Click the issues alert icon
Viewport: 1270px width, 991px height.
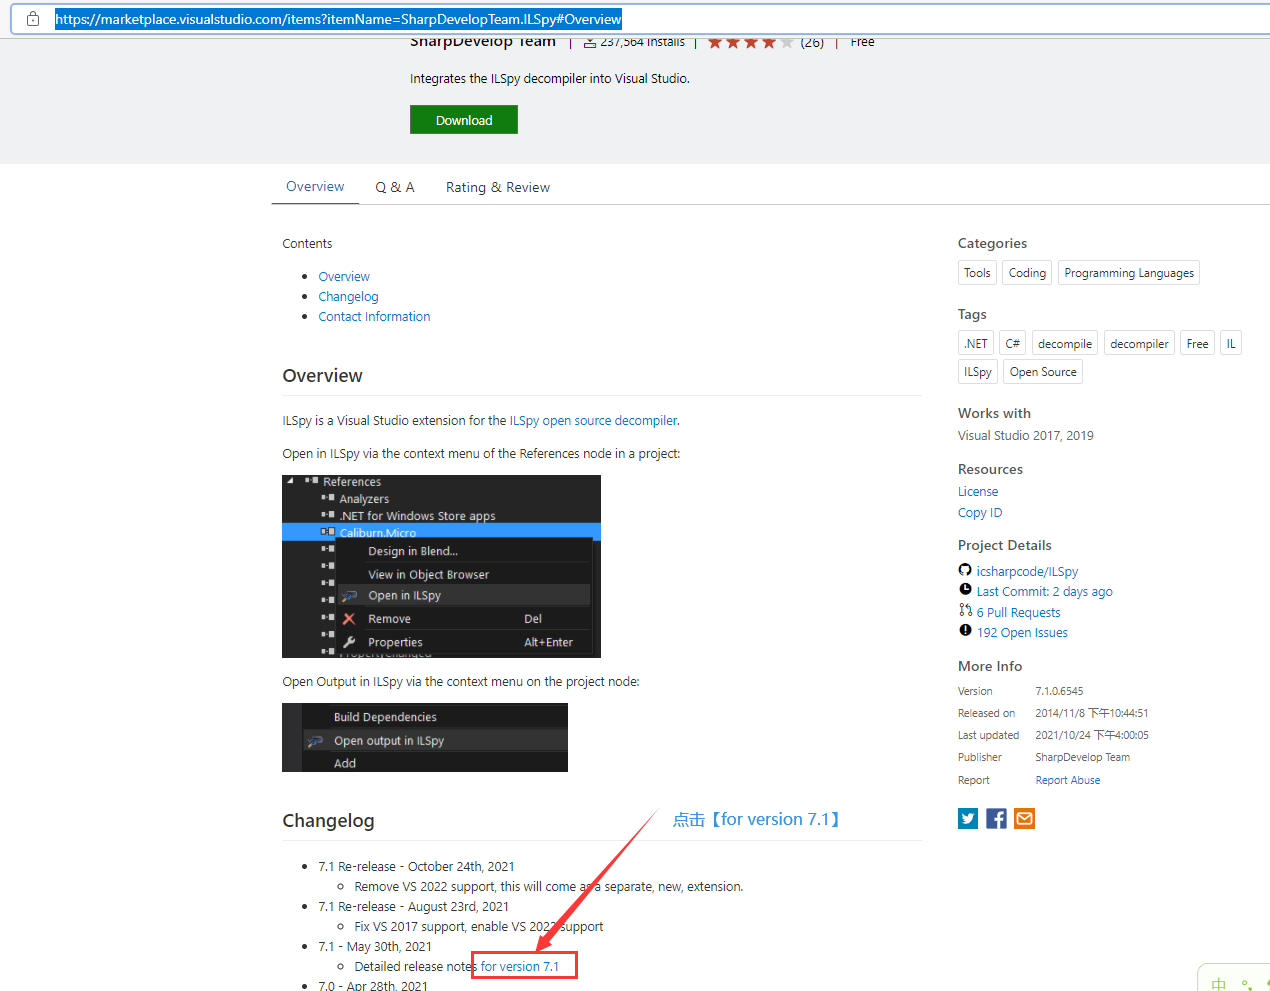click(965, 630)
